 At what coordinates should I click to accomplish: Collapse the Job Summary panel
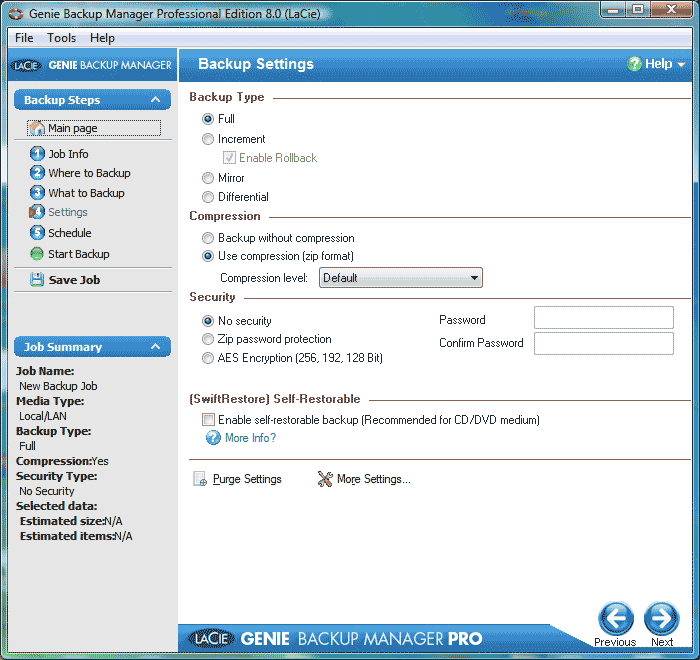pyautogui.click(x=155, y=347)
